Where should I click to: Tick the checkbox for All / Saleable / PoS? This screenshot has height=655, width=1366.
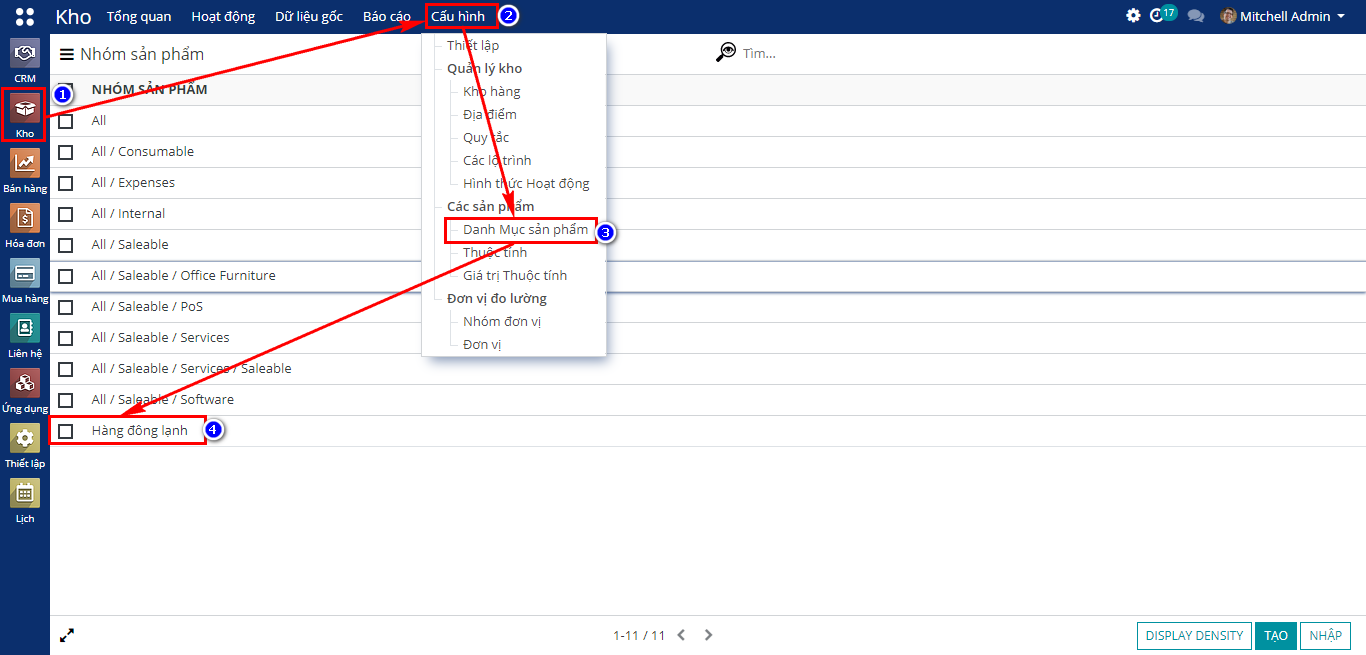pos(65,307)
